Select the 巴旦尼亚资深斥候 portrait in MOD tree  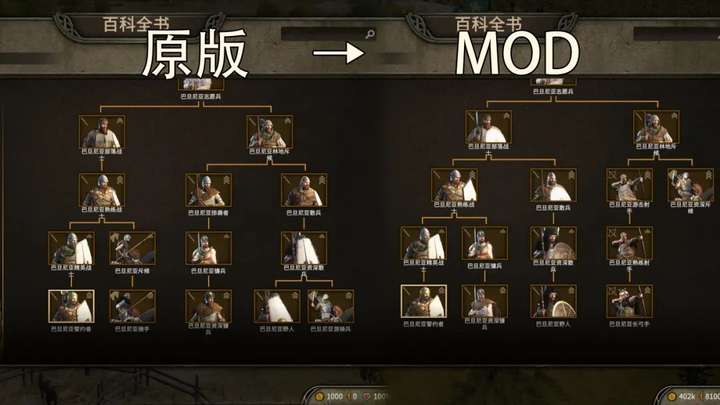[690, 185]
